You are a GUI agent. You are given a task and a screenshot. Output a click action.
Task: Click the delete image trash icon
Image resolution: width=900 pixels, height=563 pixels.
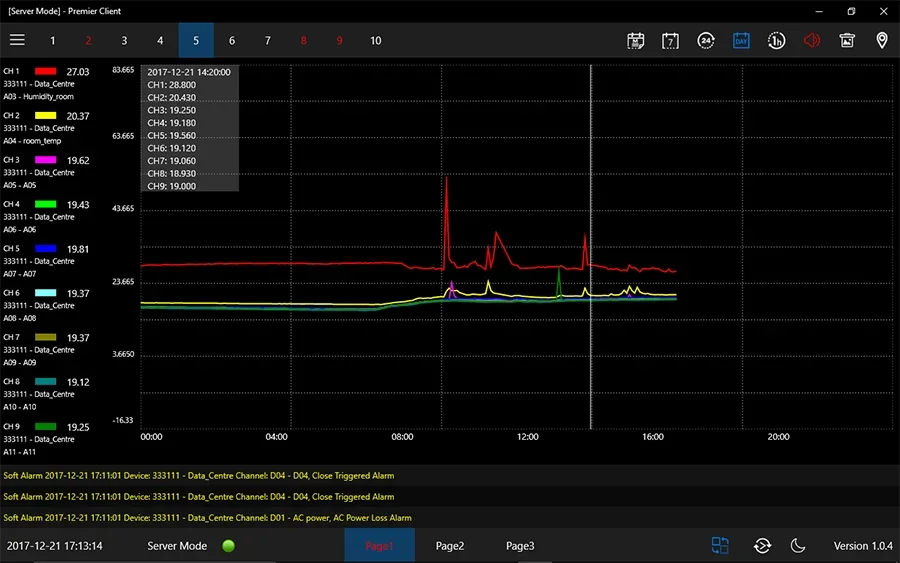tap(847, 41)
